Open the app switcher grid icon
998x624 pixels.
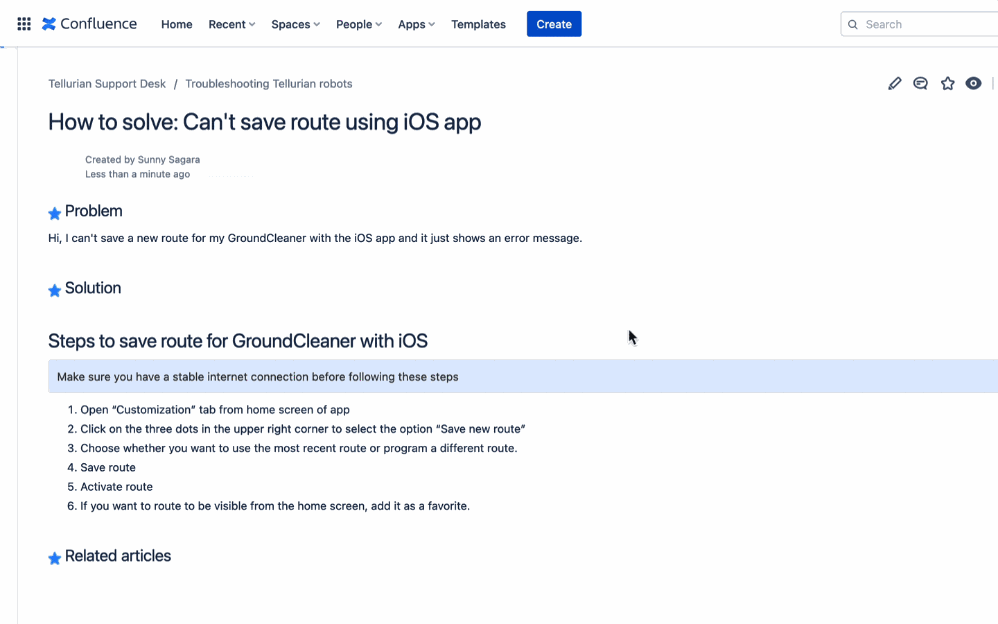click(24, 24)
